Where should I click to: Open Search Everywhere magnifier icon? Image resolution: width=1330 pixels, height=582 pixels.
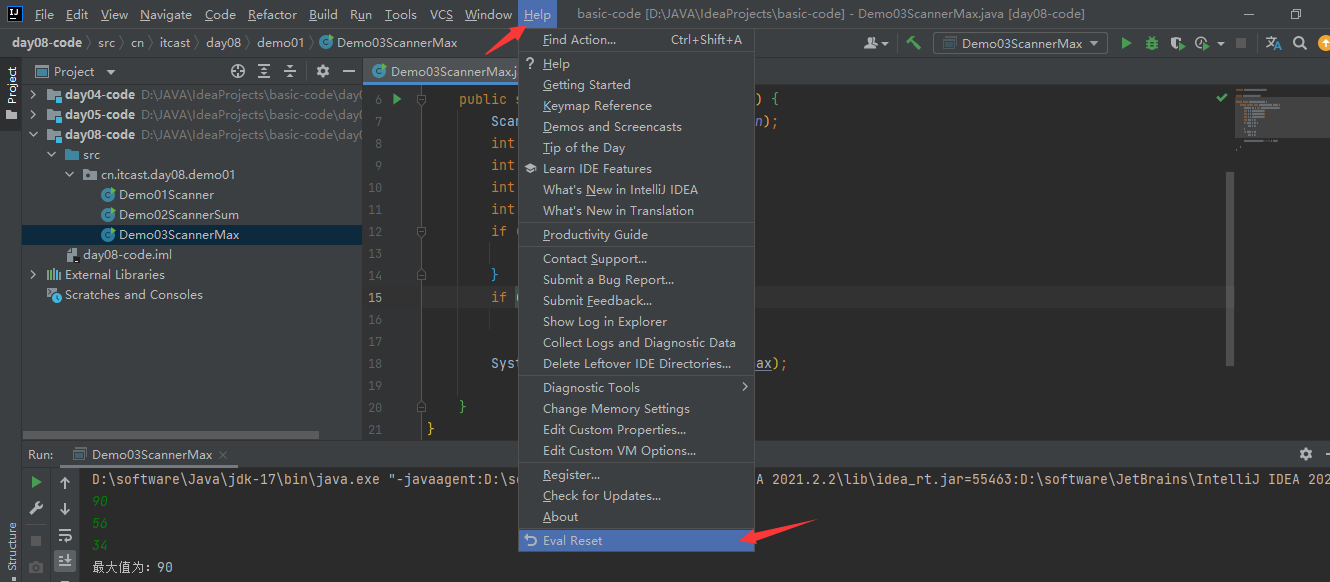click(x=1299, y=43)
